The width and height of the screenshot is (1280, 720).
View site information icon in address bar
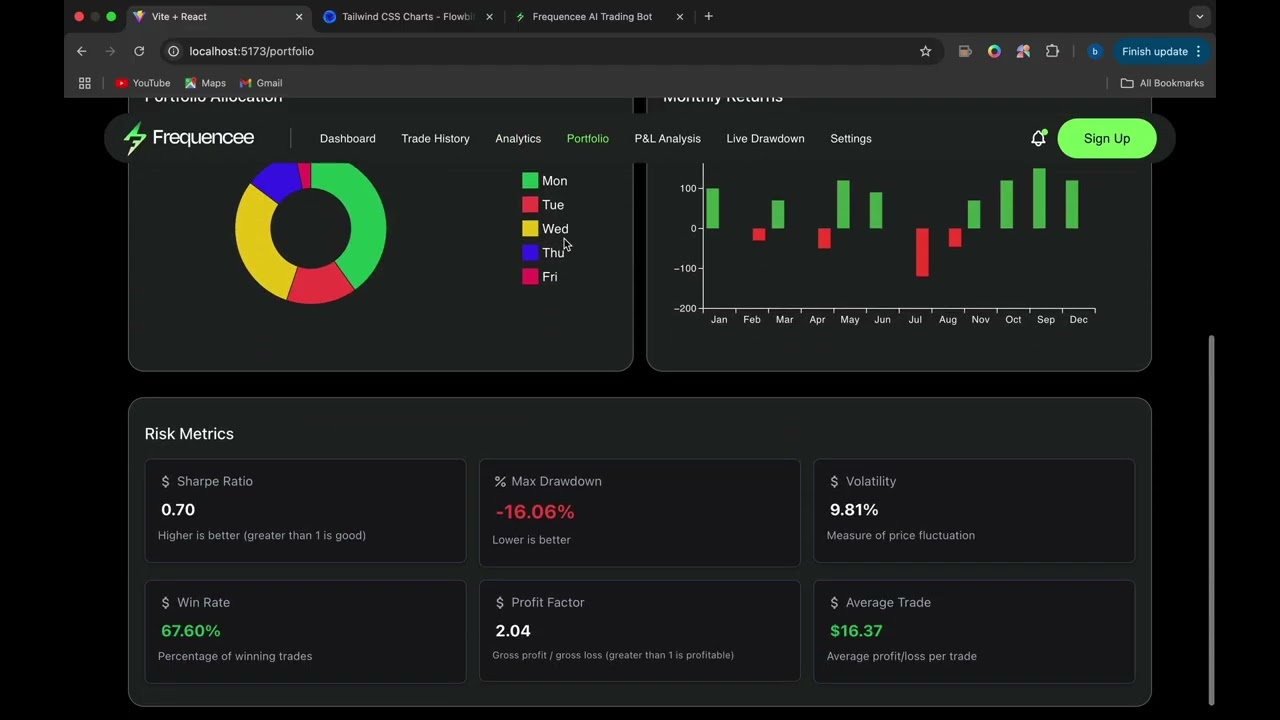click(x=173, y=51)
